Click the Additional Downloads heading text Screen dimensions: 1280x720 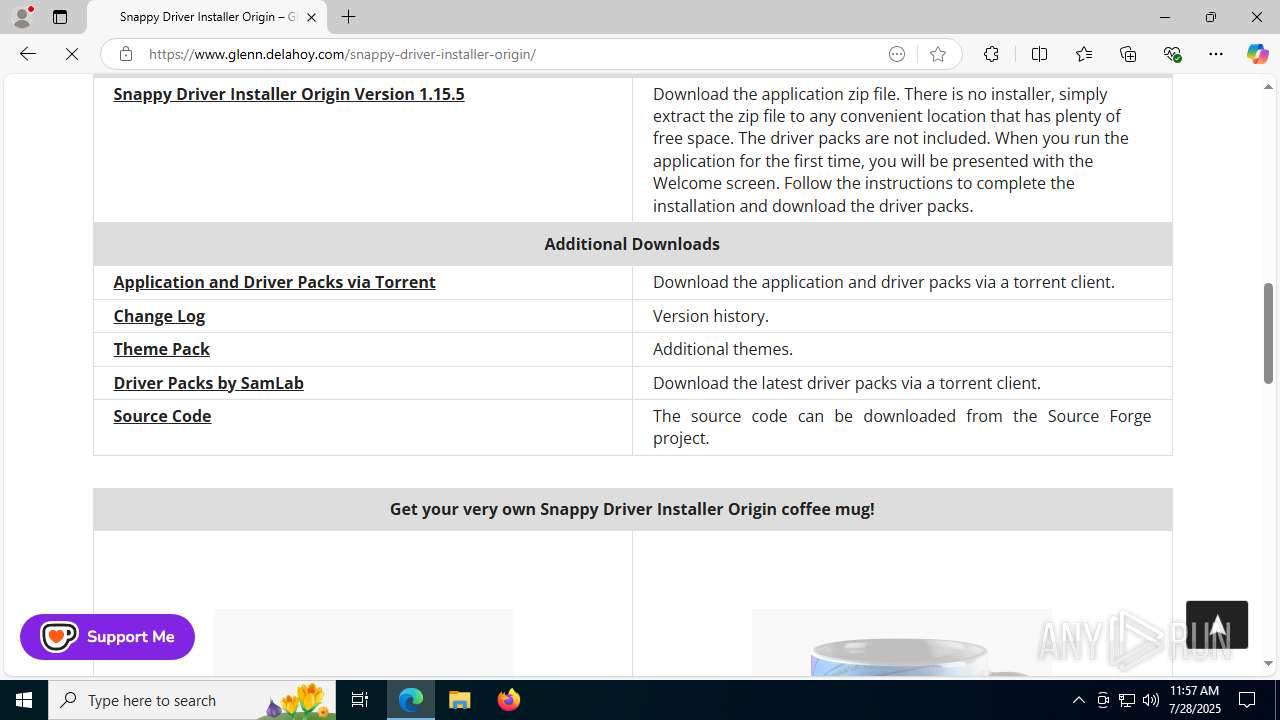tap(632, 244)
